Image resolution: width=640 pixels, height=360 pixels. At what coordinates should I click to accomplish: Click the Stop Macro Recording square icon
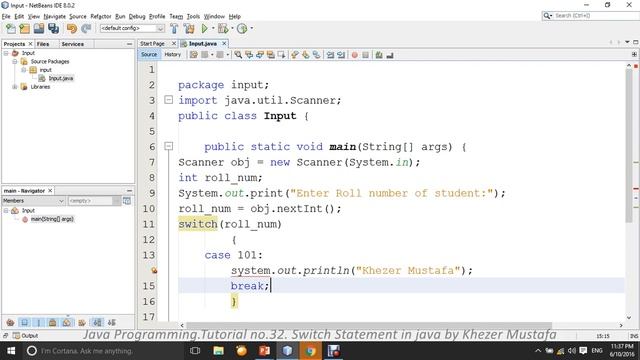coord(365,55)
